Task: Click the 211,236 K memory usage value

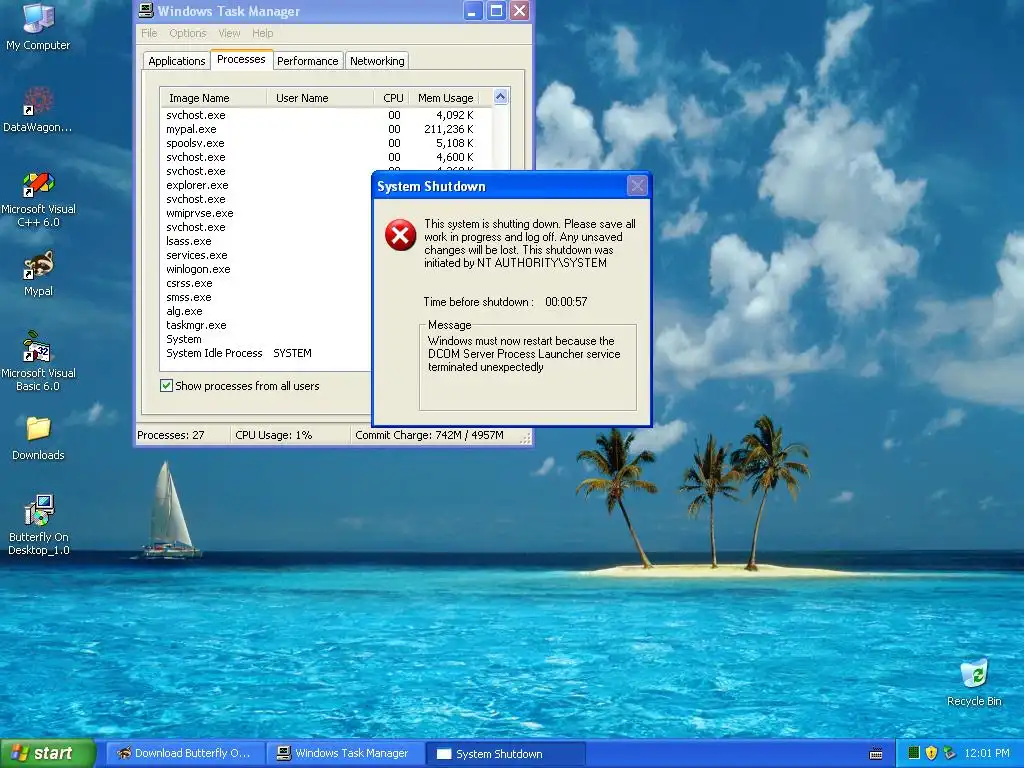Action: (449, 129)
